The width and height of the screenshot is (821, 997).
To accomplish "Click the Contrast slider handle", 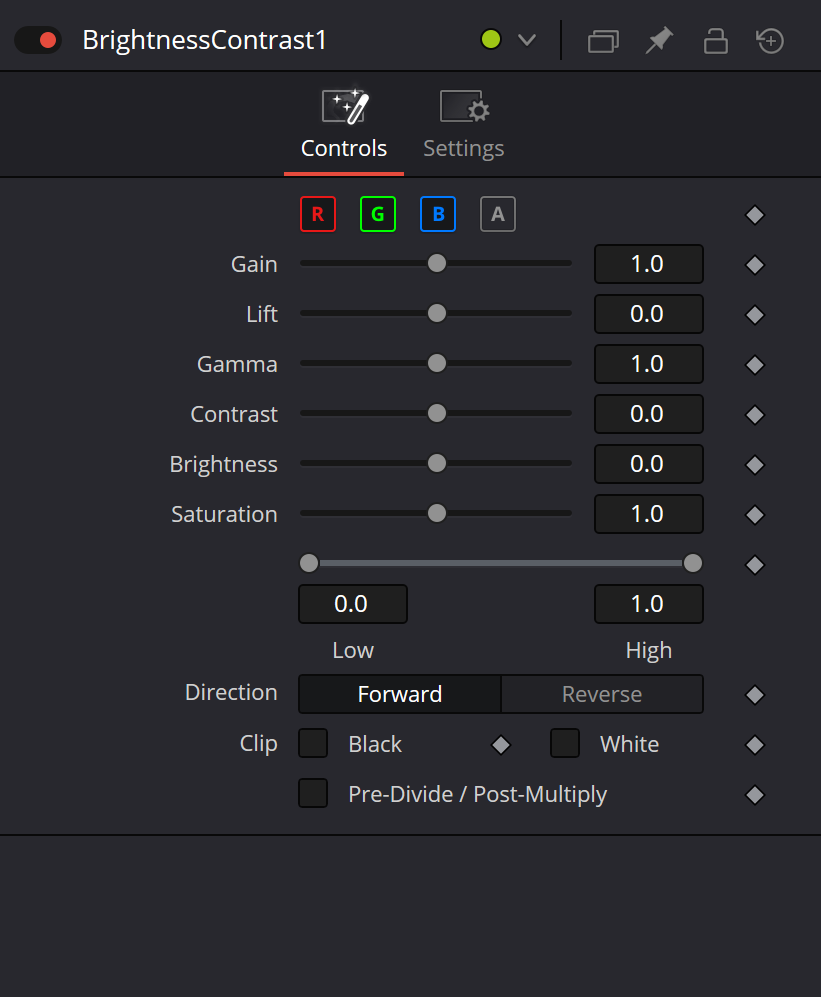I will pyautogui.click(x=437, y=413).
